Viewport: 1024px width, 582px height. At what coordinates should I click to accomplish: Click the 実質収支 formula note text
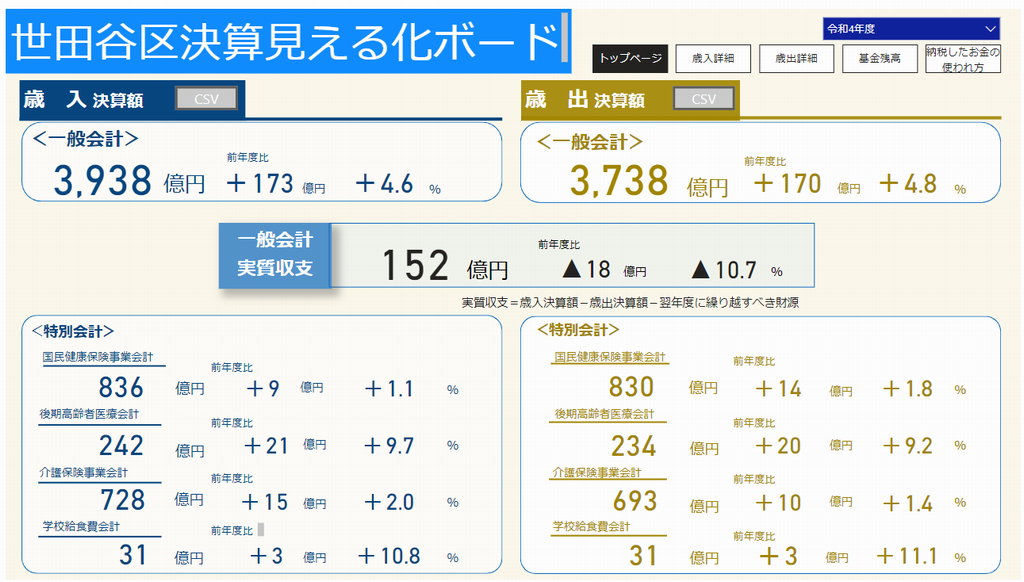[x=630, y=302]
